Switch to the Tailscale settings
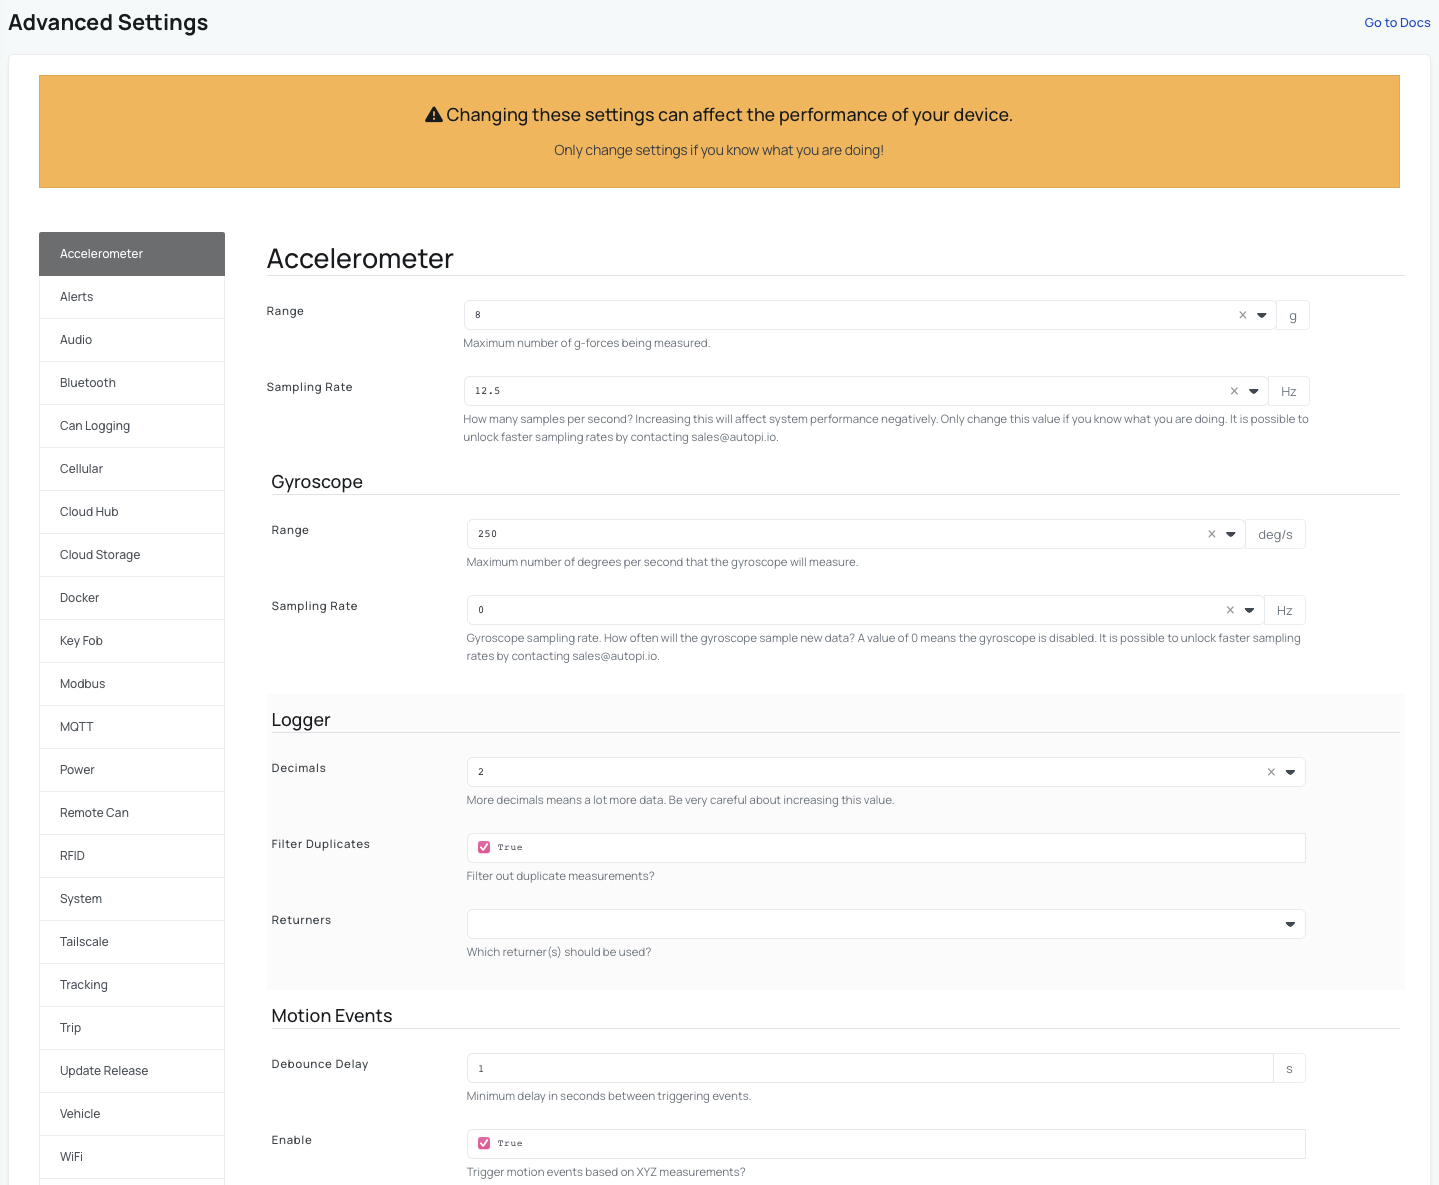The height and width of the screenshot is (1185, 1439). point(132,942)
